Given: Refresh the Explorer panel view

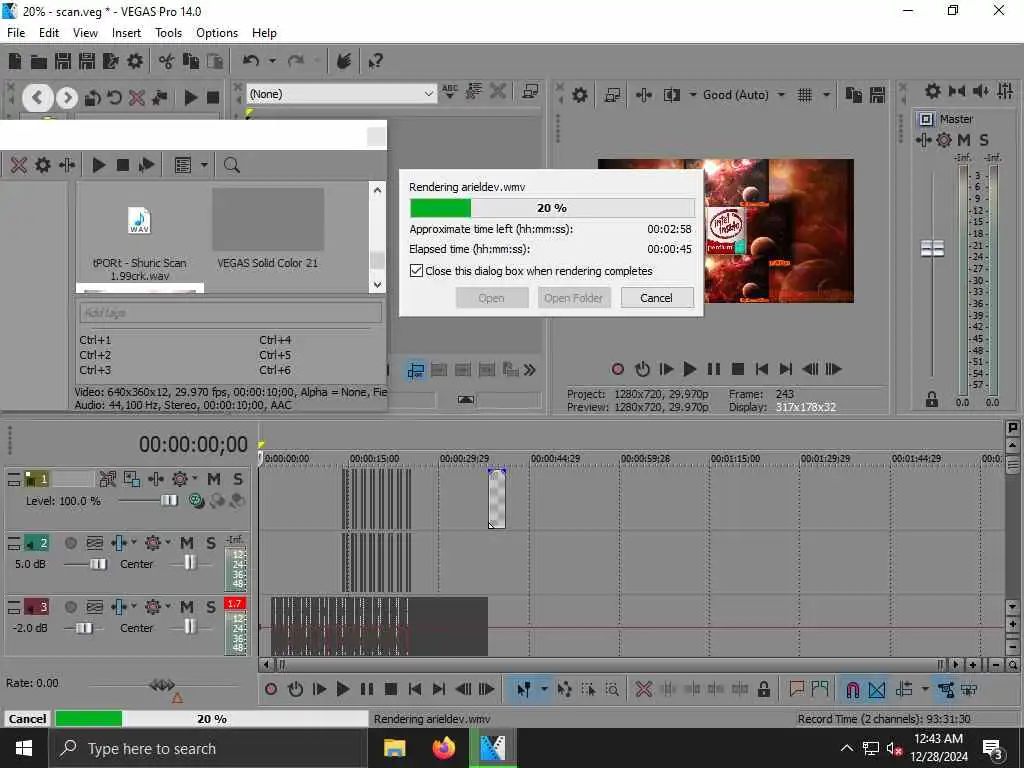Looking at the screenshot, I should pyautogui.click(x=114, y=98).
